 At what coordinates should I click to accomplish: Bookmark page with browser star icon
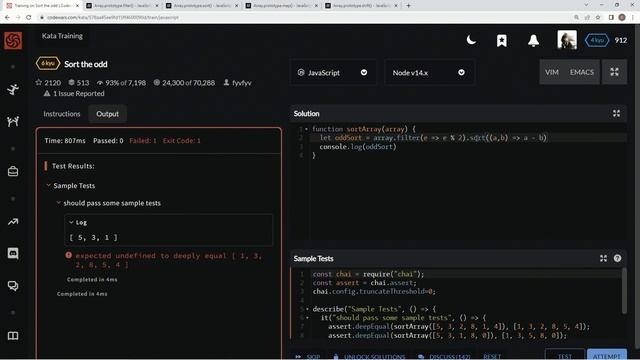coord(598,18)
